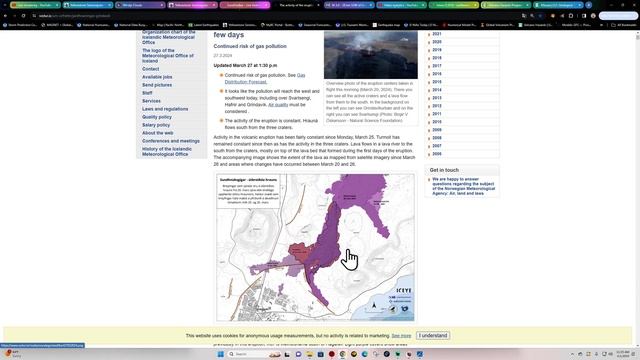Click See more in cookie banner
Screen dimensions: 640x360
tap(401, 336)
